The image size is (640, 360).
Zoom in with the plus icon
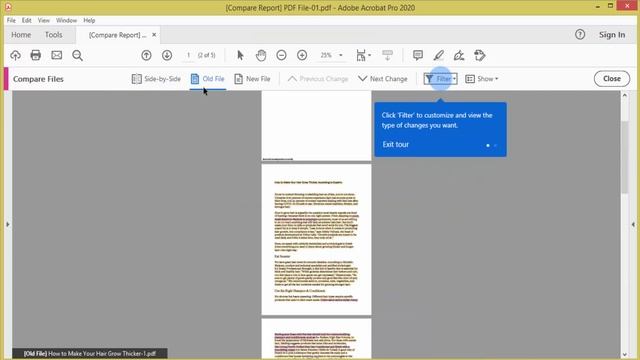pyautogui.click(x=302, y=55)
